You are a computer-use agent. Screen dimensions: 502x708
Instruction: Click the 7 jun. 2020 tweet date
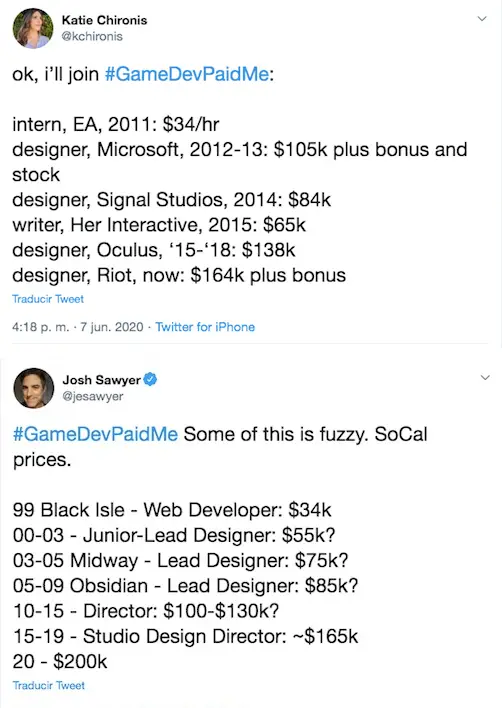tap(112, 327)
